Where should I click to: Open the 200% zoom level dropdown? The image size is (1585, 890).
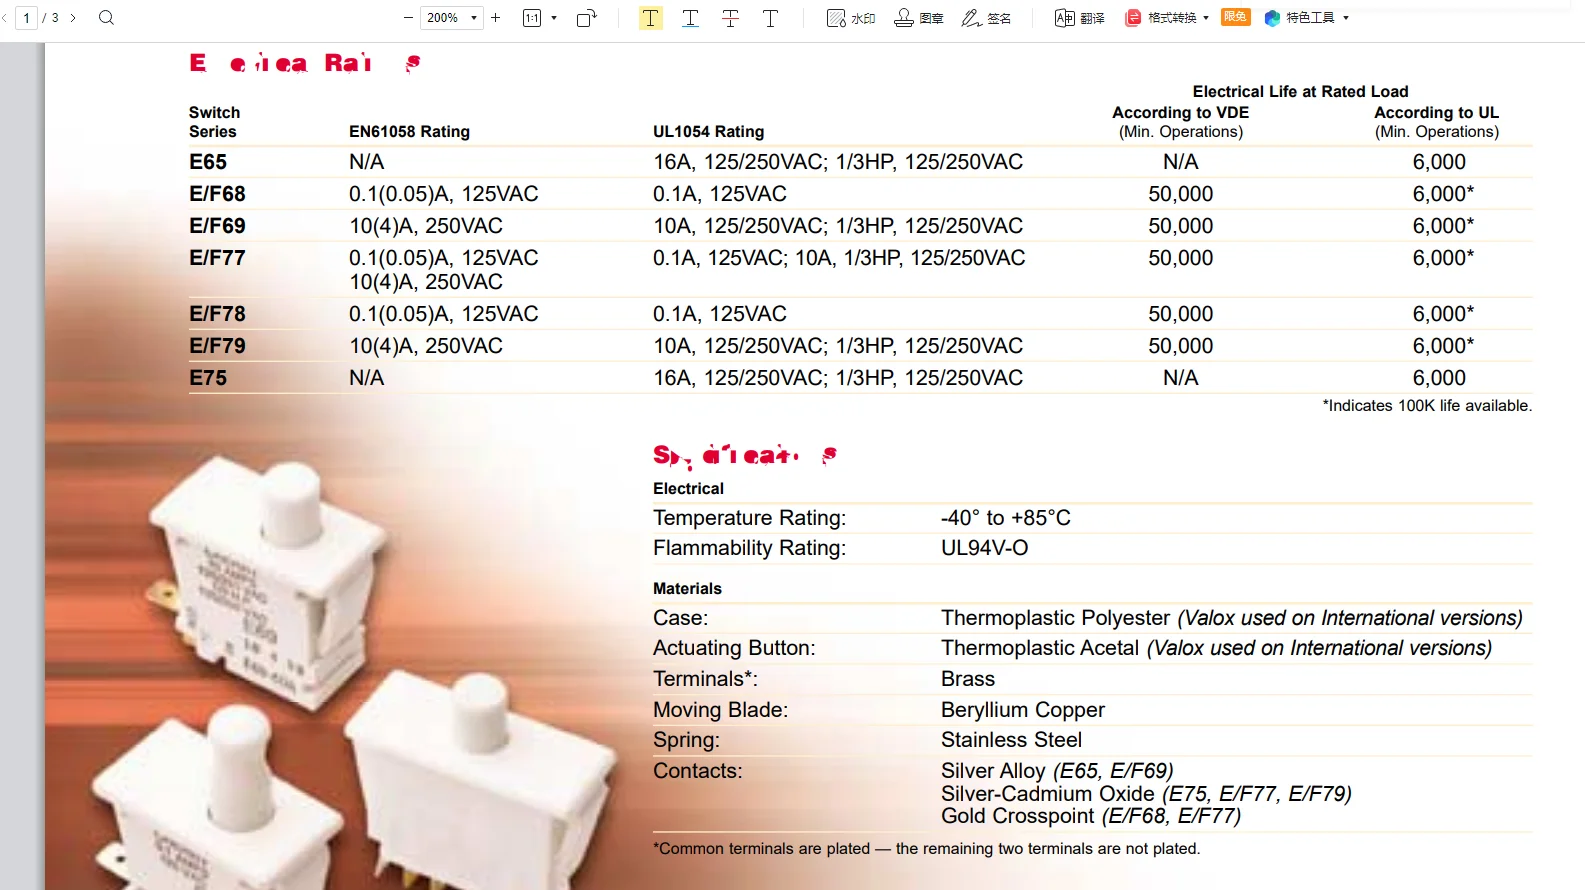(x=452, y=18)
